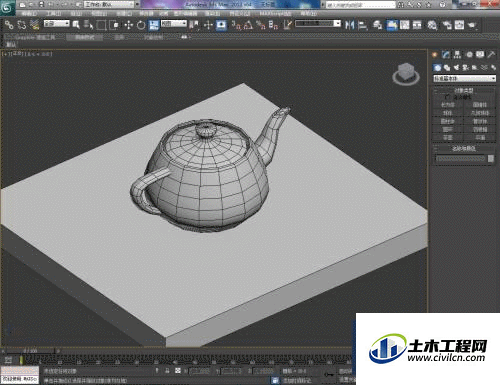Screen dimensions: 500x385
Task: Open the named selection sets dropdown
Action: pyautogui.click(x=318, y=23)
